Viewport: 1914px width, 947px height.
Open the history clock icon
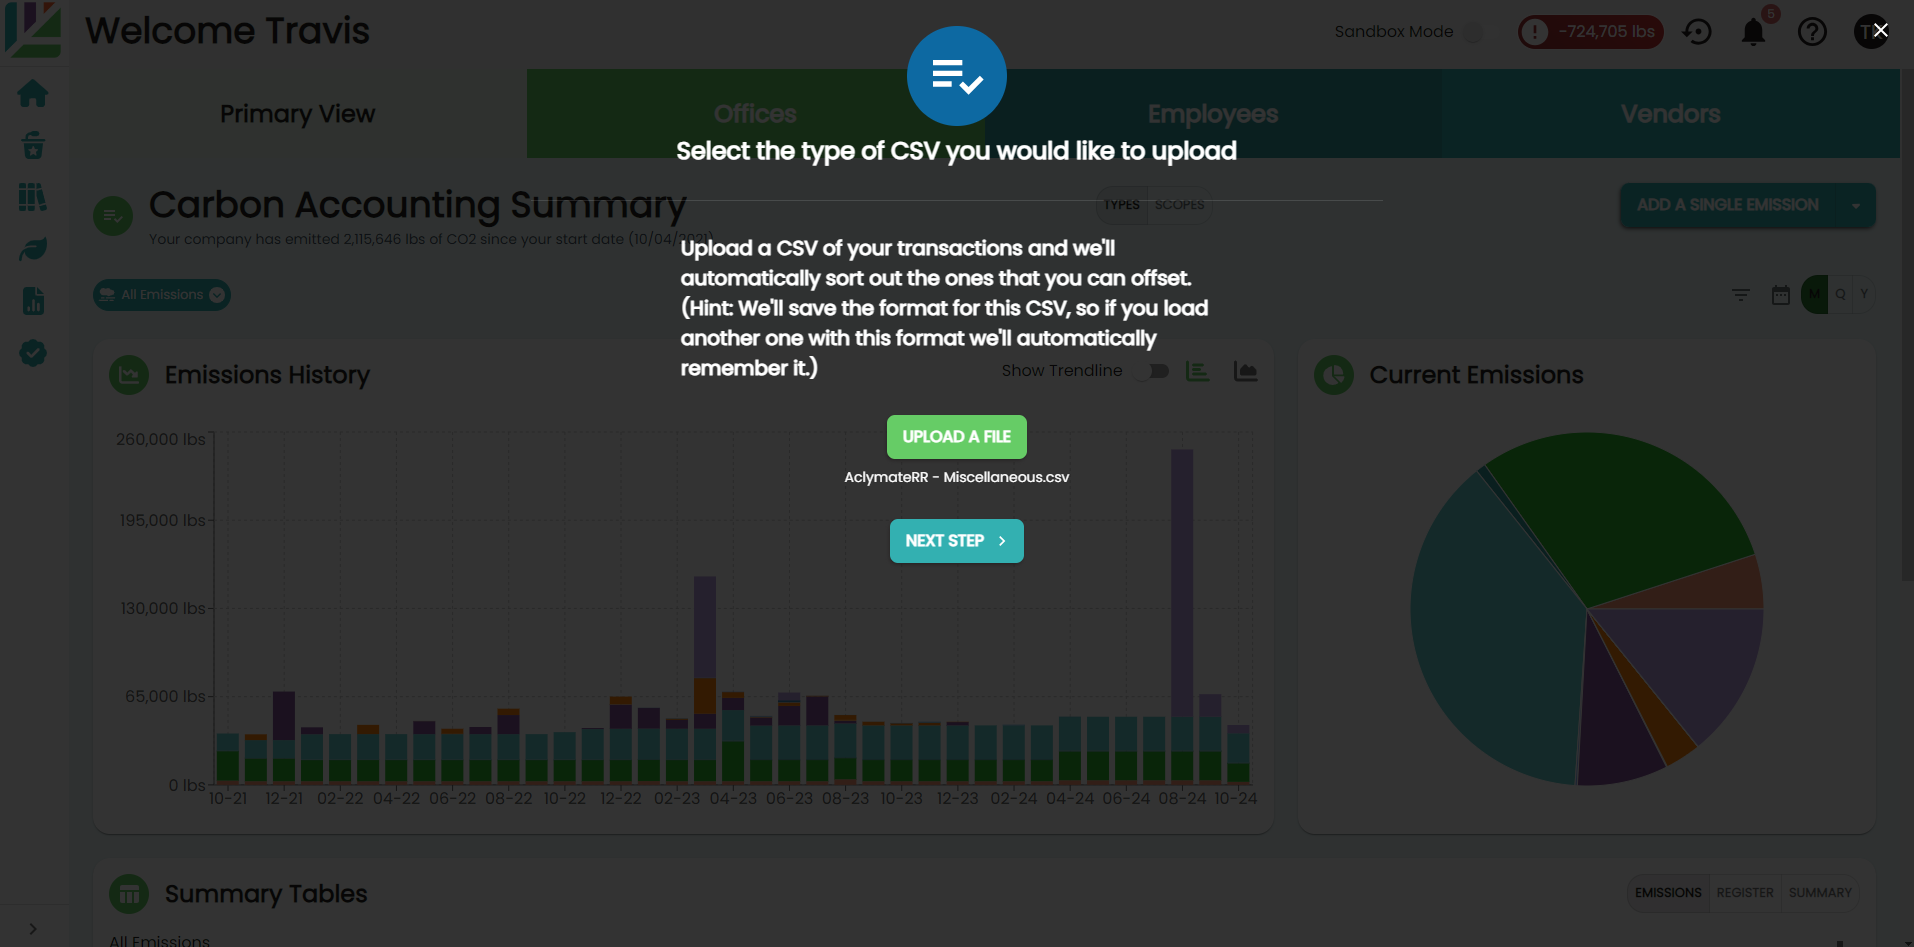(x=1697, y=32)
